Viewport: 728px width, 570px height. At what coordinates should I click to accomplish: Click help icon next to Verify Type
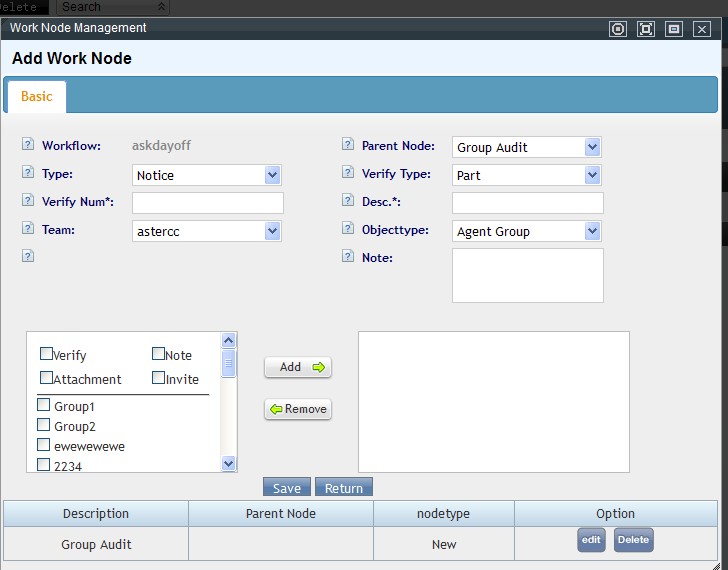[x=348, y=174]
